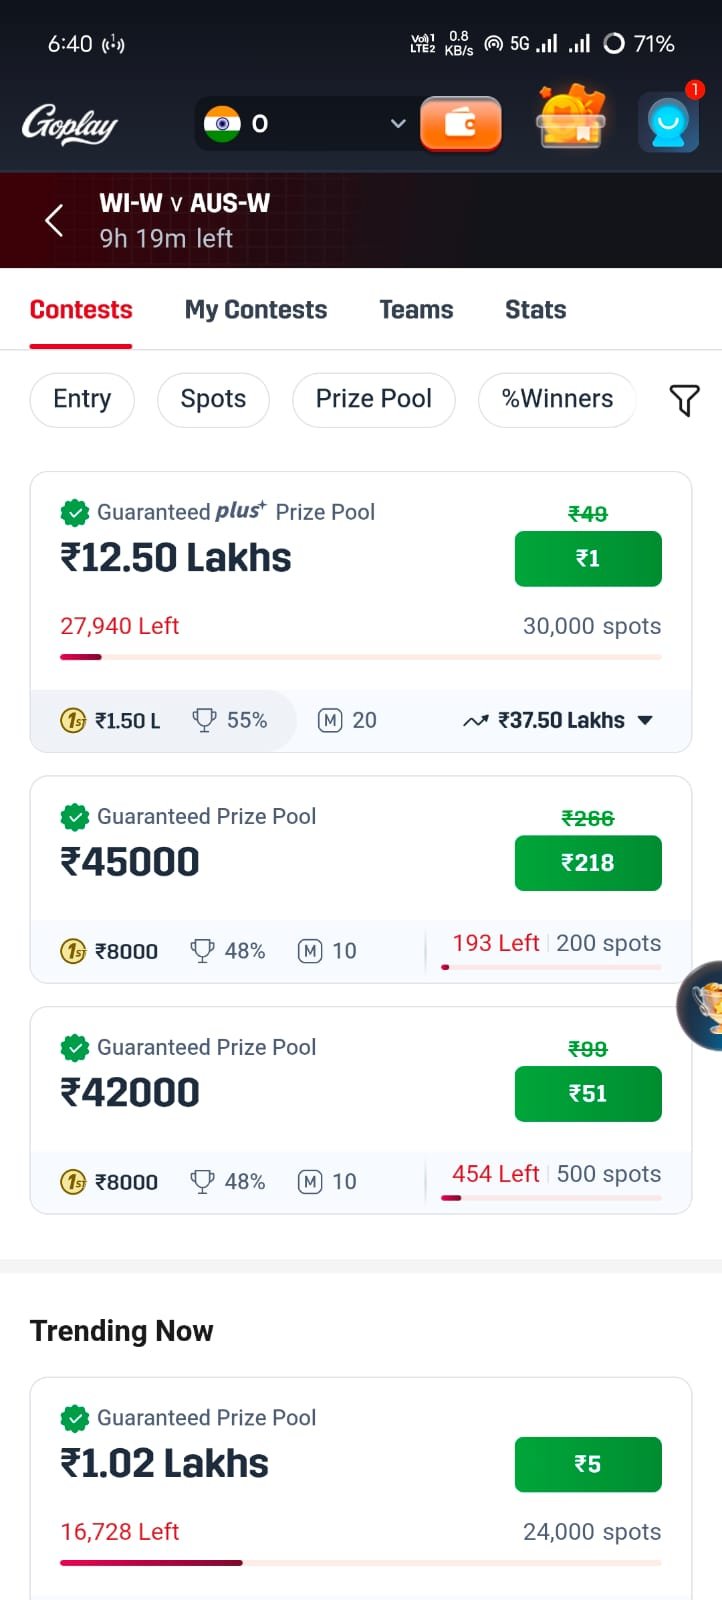Toggle the Entry sort chip
The height and width of the screenshot is (1600, 722).
point(82,399)
